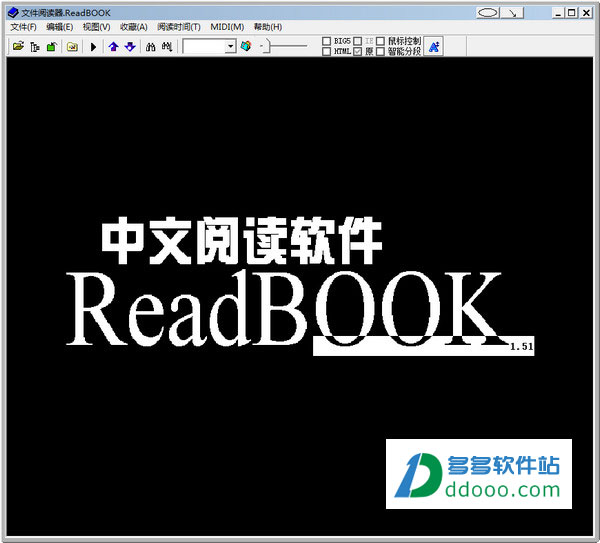This screenshot has width=600, height=543.
Task: Click the toolbar speed slider thumb
Action: pos(267,46)
